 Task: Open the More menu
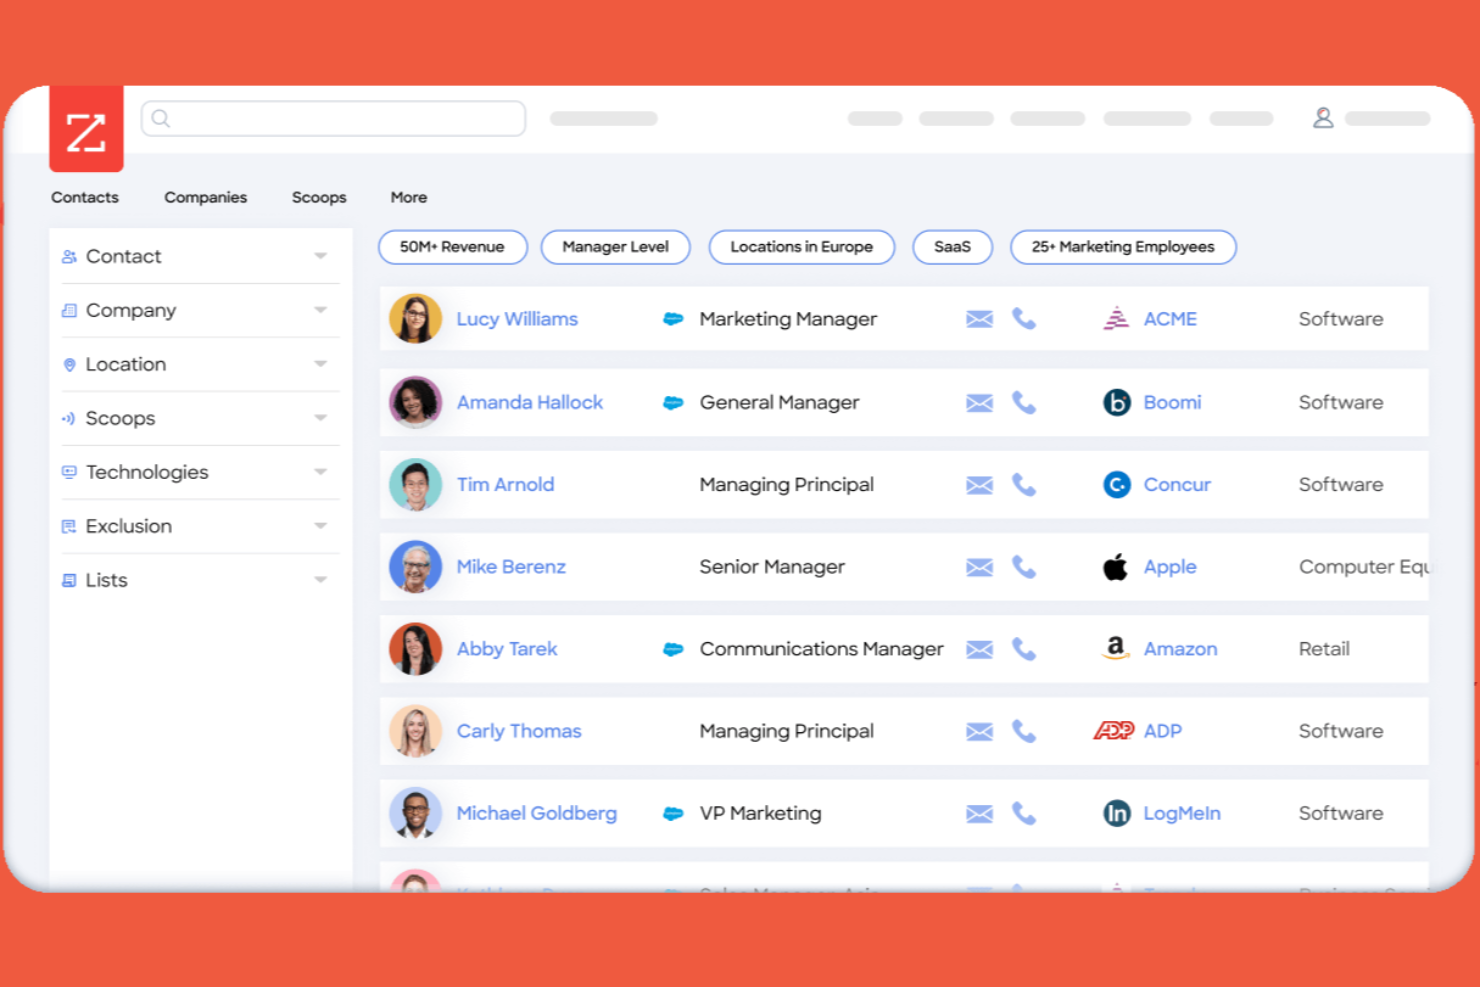pos(408,197)
